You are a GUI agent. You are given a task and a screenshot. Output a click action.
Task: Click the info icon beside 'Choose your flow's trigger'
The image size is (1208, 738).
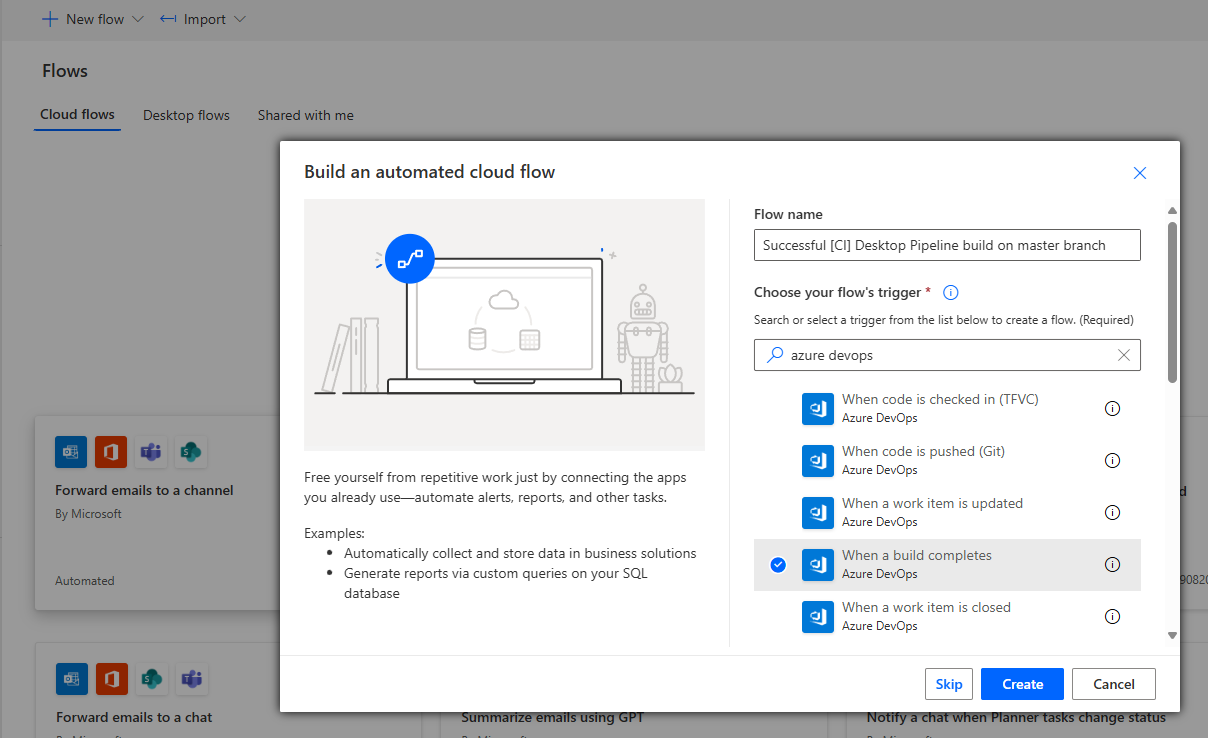coord(951,293)
